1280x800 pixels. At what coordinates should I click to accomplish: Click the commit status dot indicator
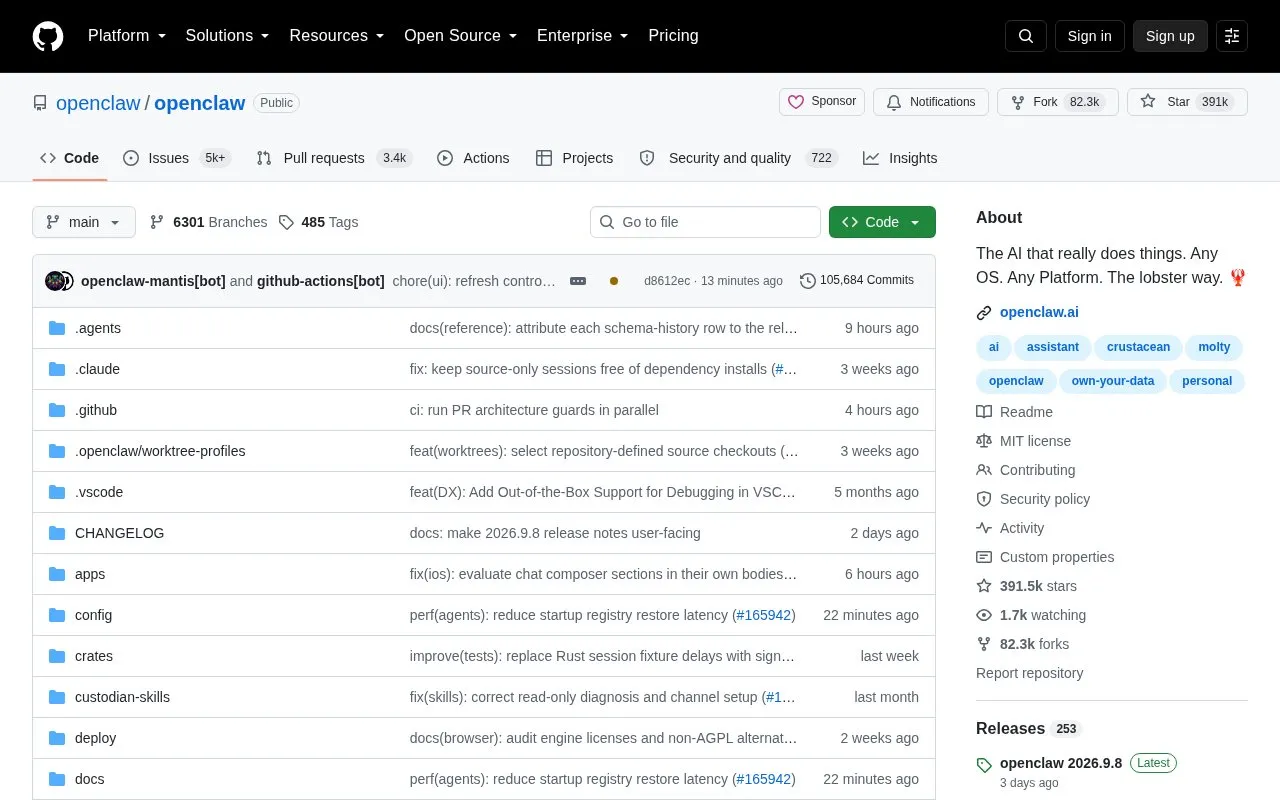[614, 281]
